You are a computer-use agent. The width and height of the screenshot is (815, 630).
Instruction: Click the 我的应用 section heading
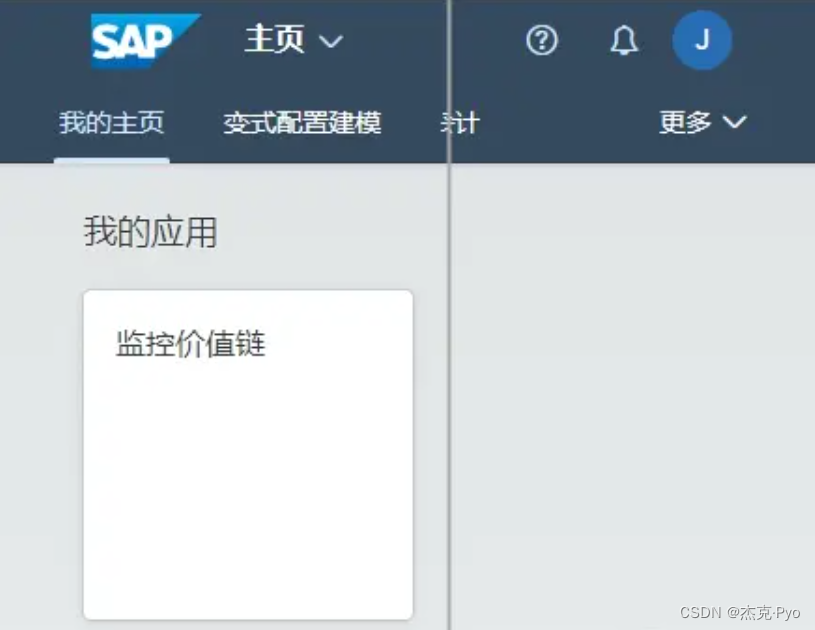[150, 232]
